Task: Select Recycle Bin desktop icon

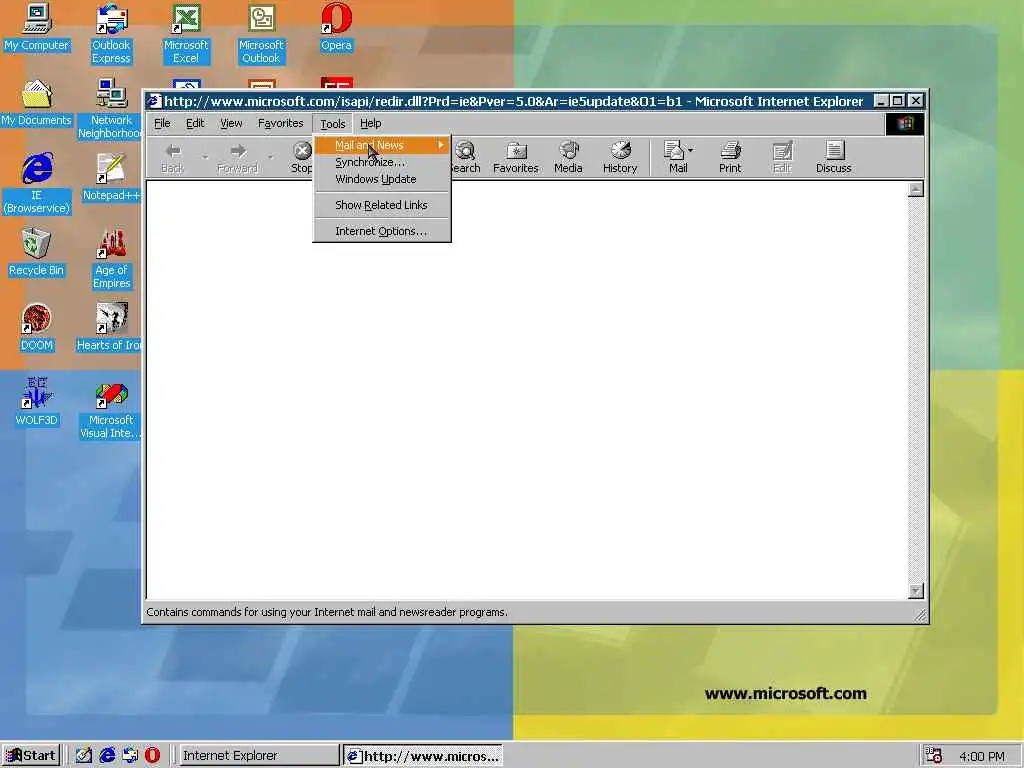Action: point(36,252)
